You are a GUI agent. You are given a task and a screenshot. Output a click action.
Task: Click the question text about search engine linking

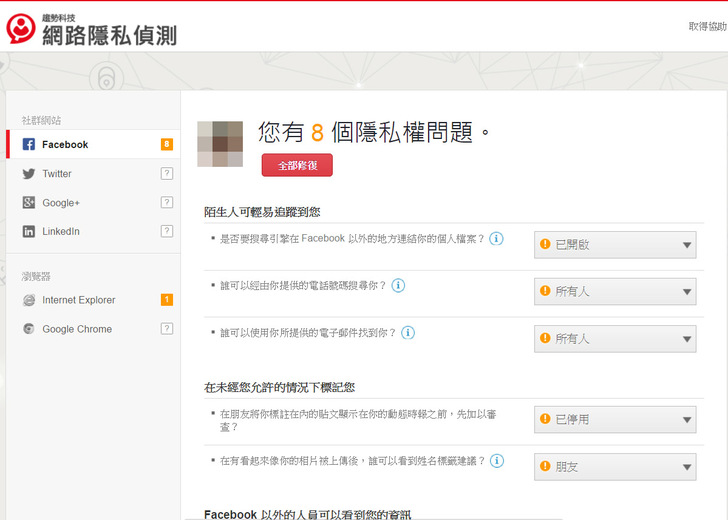[x=352, y=239]
